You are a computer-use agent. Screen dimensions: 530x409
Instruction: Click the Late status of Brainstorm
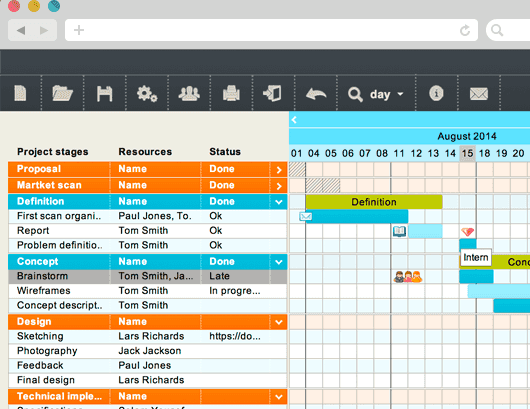point(219,276)
